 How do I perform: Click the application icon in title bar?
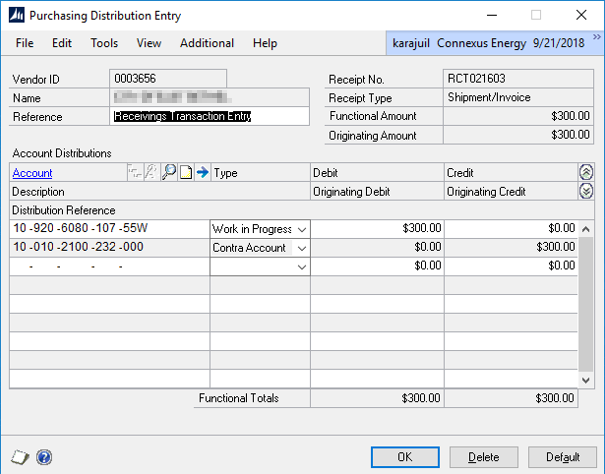18,16
